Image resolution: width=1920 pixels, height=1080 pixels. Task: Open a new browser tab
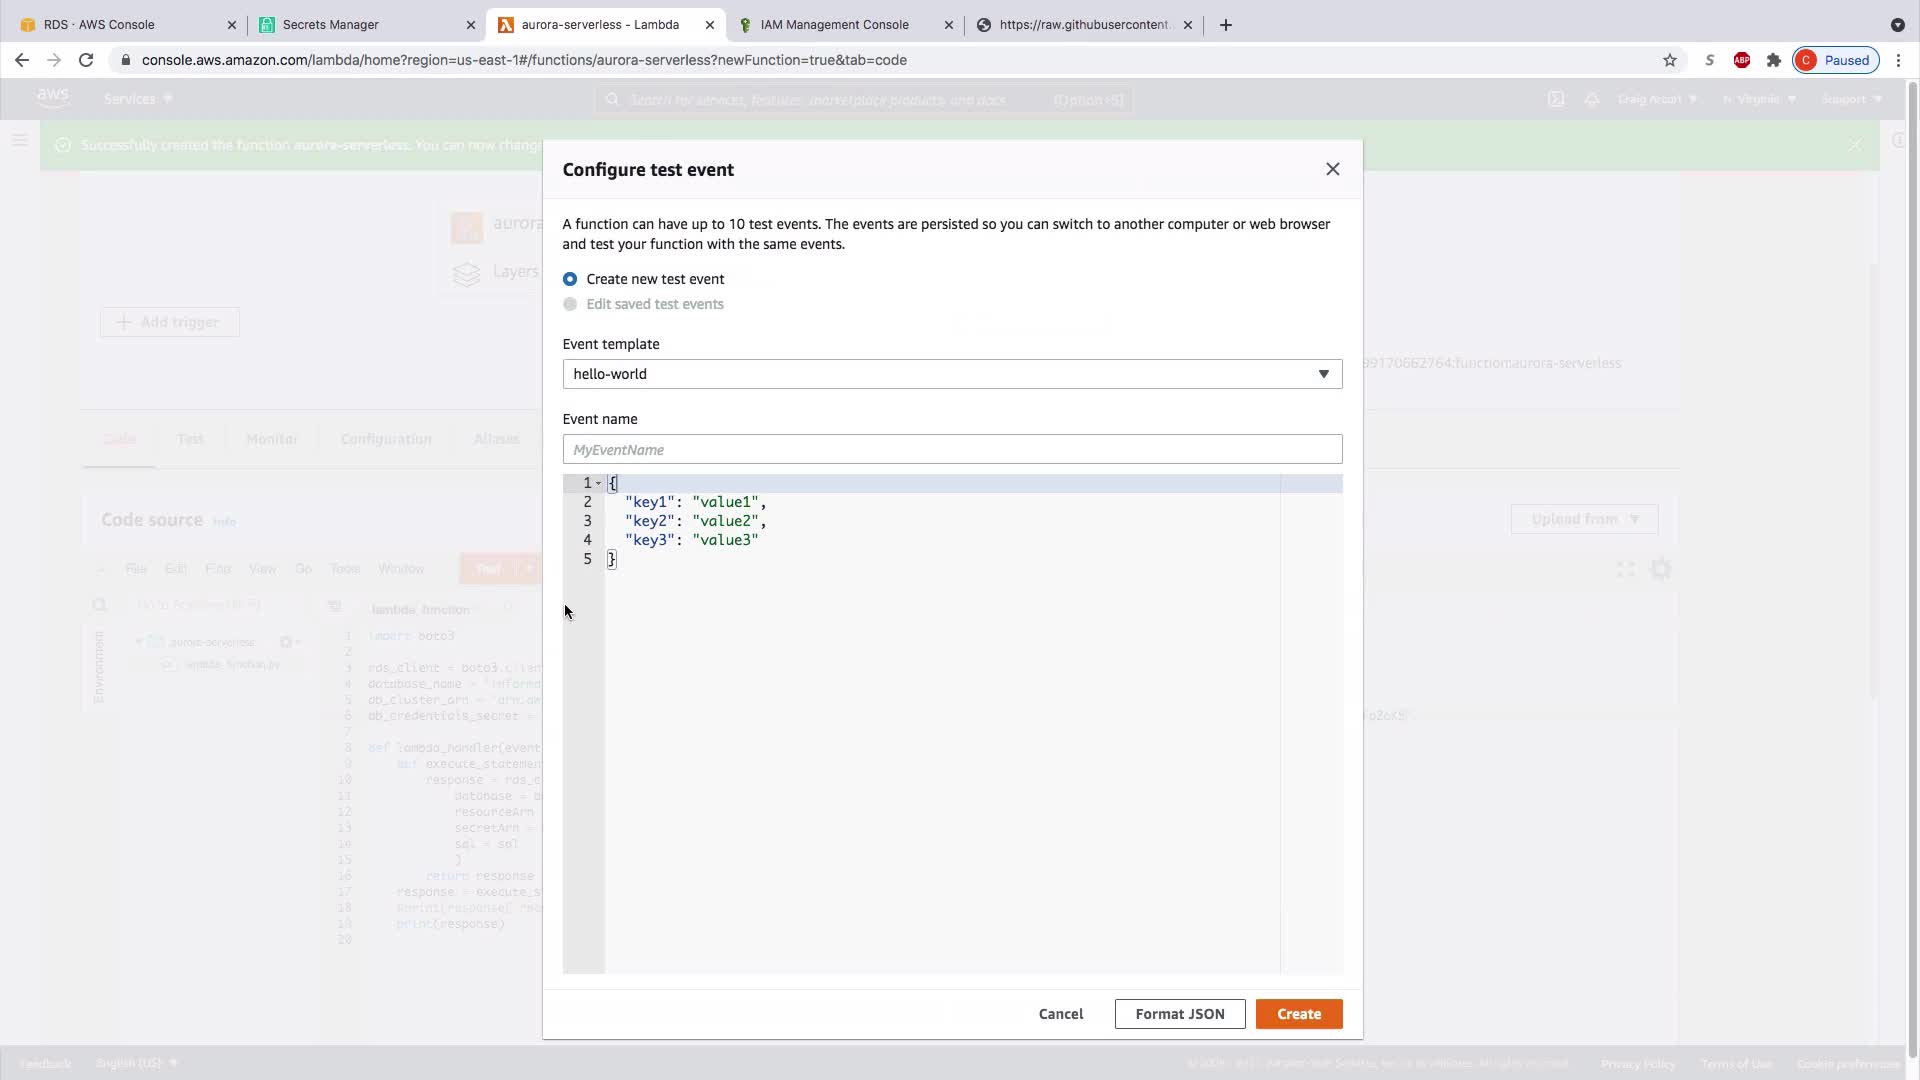[x=1226, y=24]
